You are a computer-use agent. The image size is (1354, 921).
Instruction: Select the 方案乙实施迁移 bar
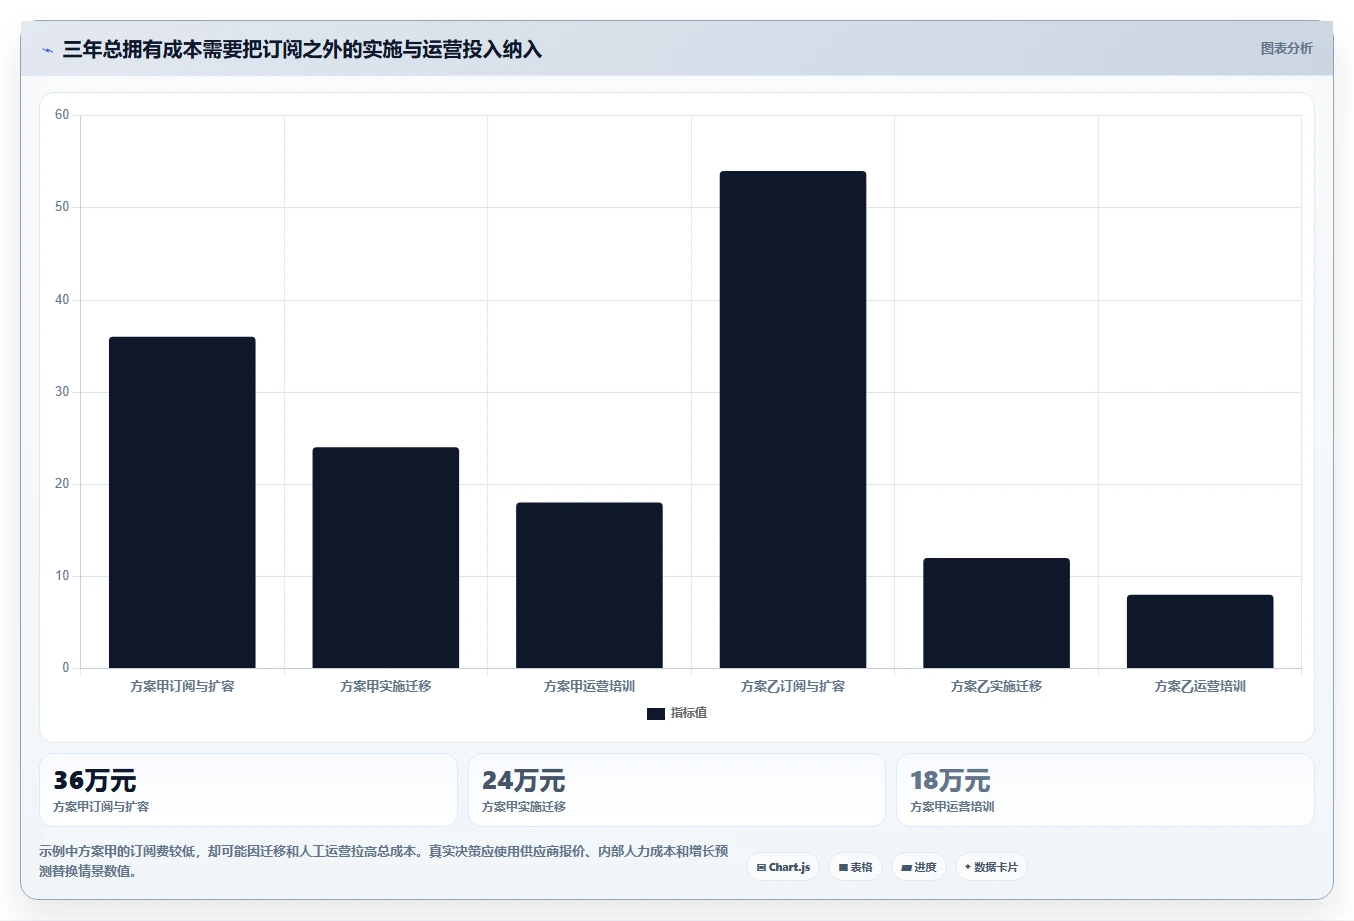[996, 613]
